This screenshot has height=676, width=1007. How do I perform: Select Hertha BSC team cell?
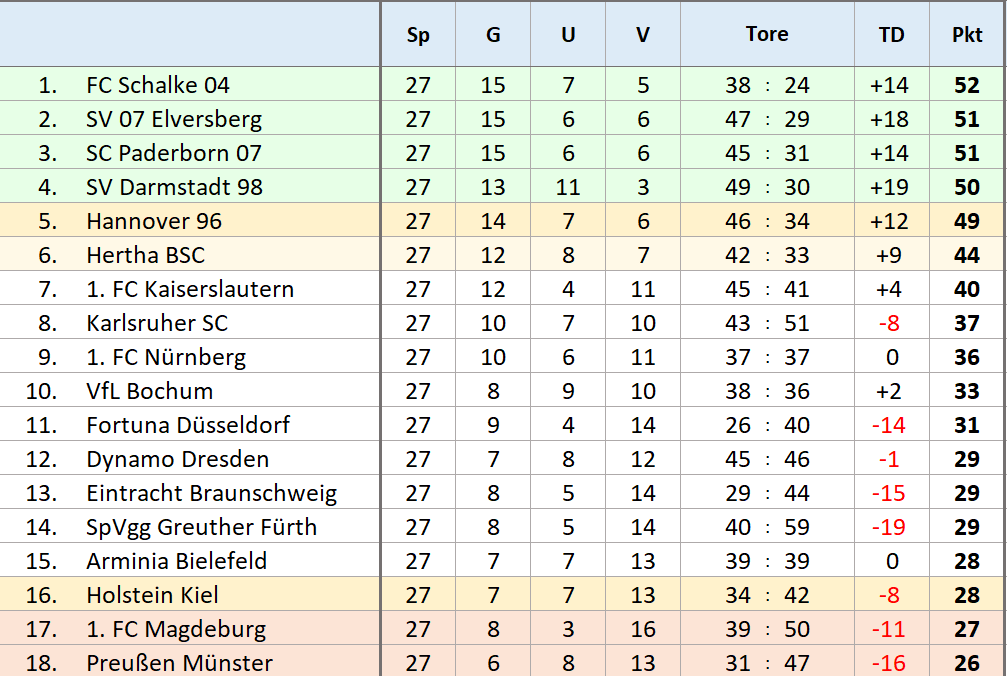tap(145, 255)
